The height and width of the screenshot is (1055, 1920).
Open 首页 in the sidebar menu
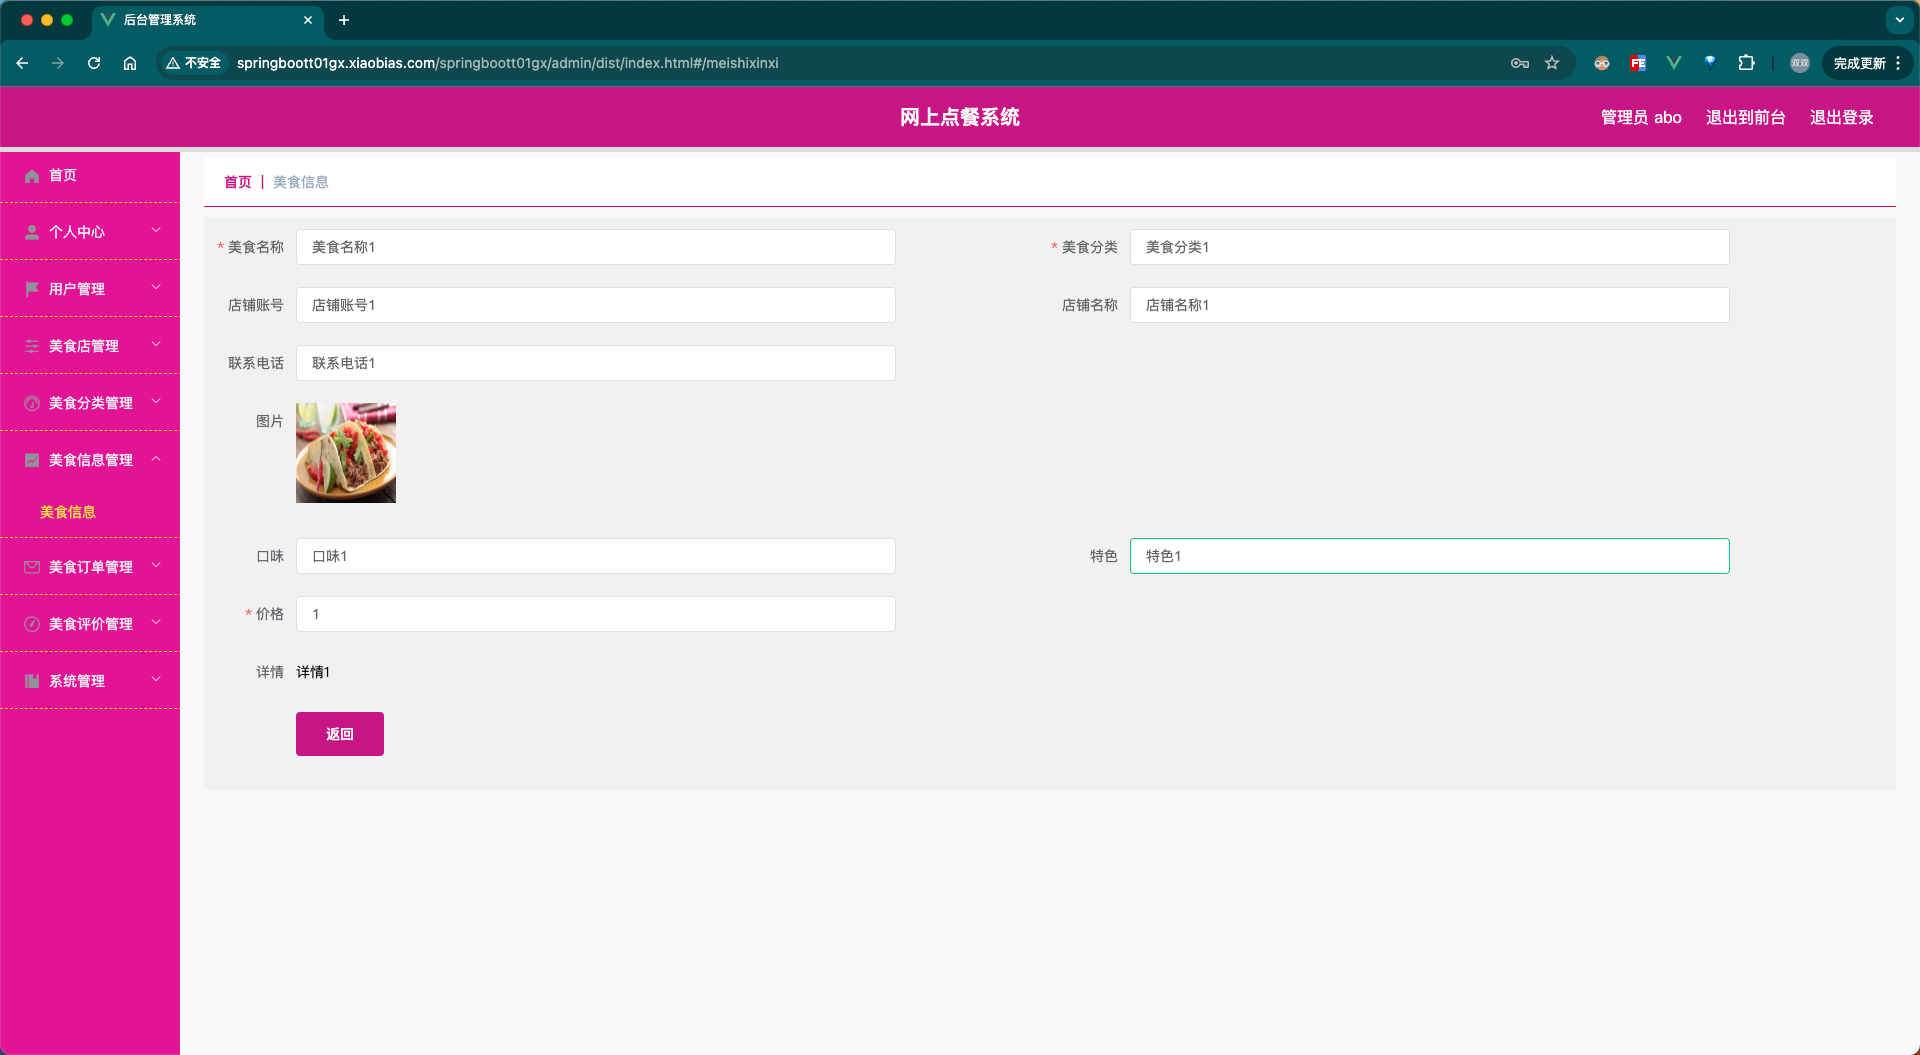click(90, 176)
